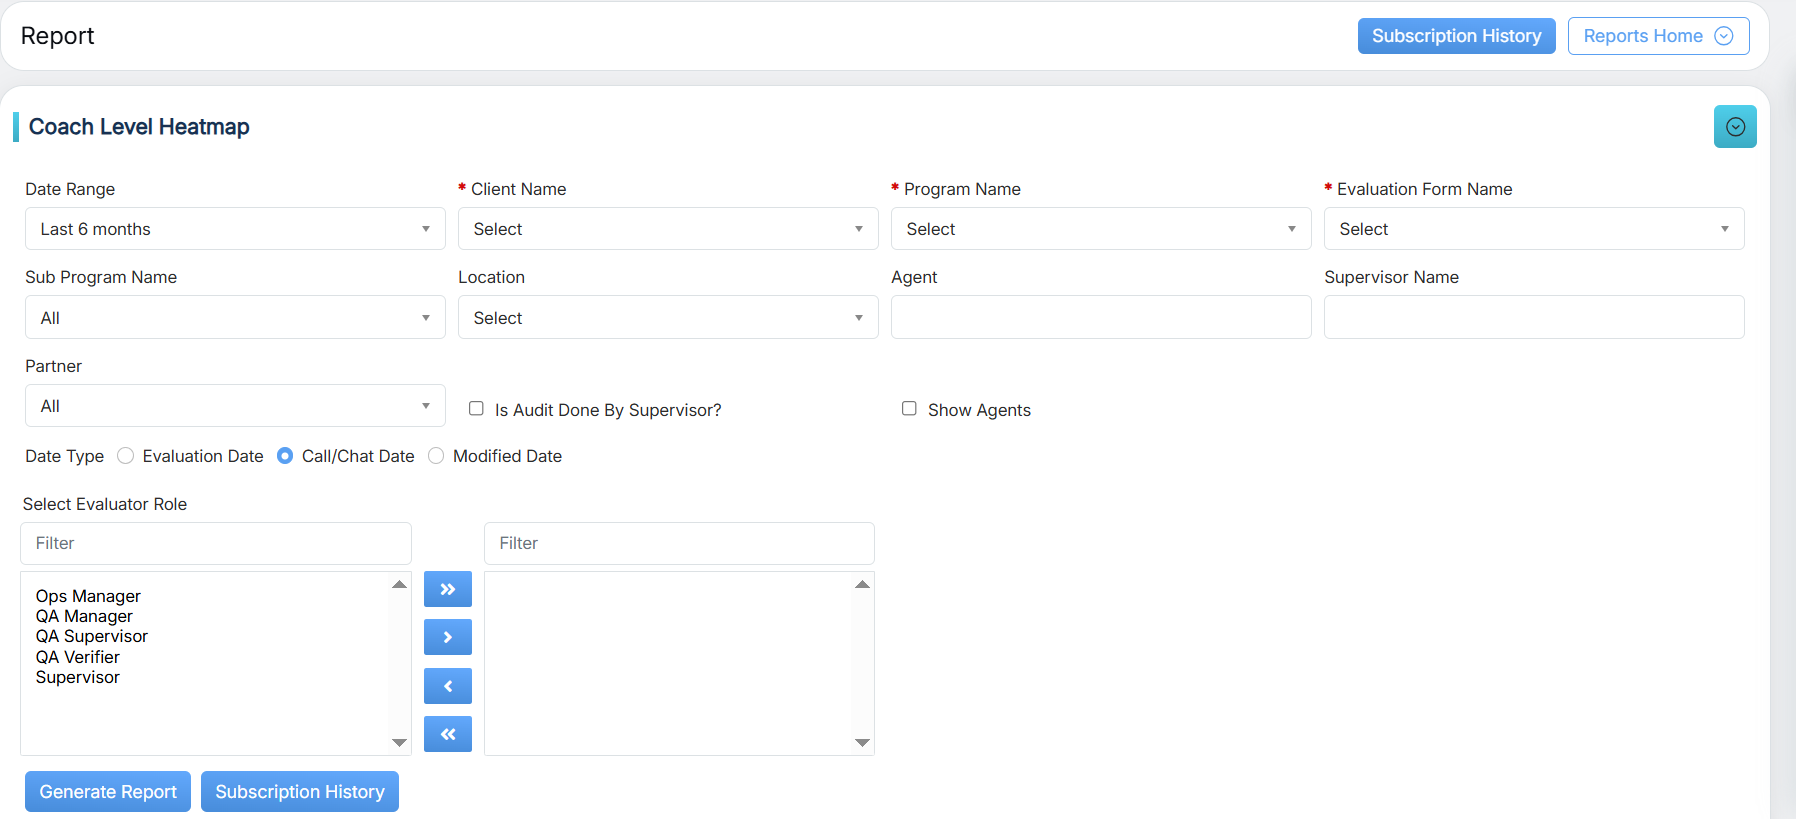Viewport: 1796px width, 819px height.
Task: Click the move selected right arrow button
Action: pyautogui.click(x=447, y=637)
